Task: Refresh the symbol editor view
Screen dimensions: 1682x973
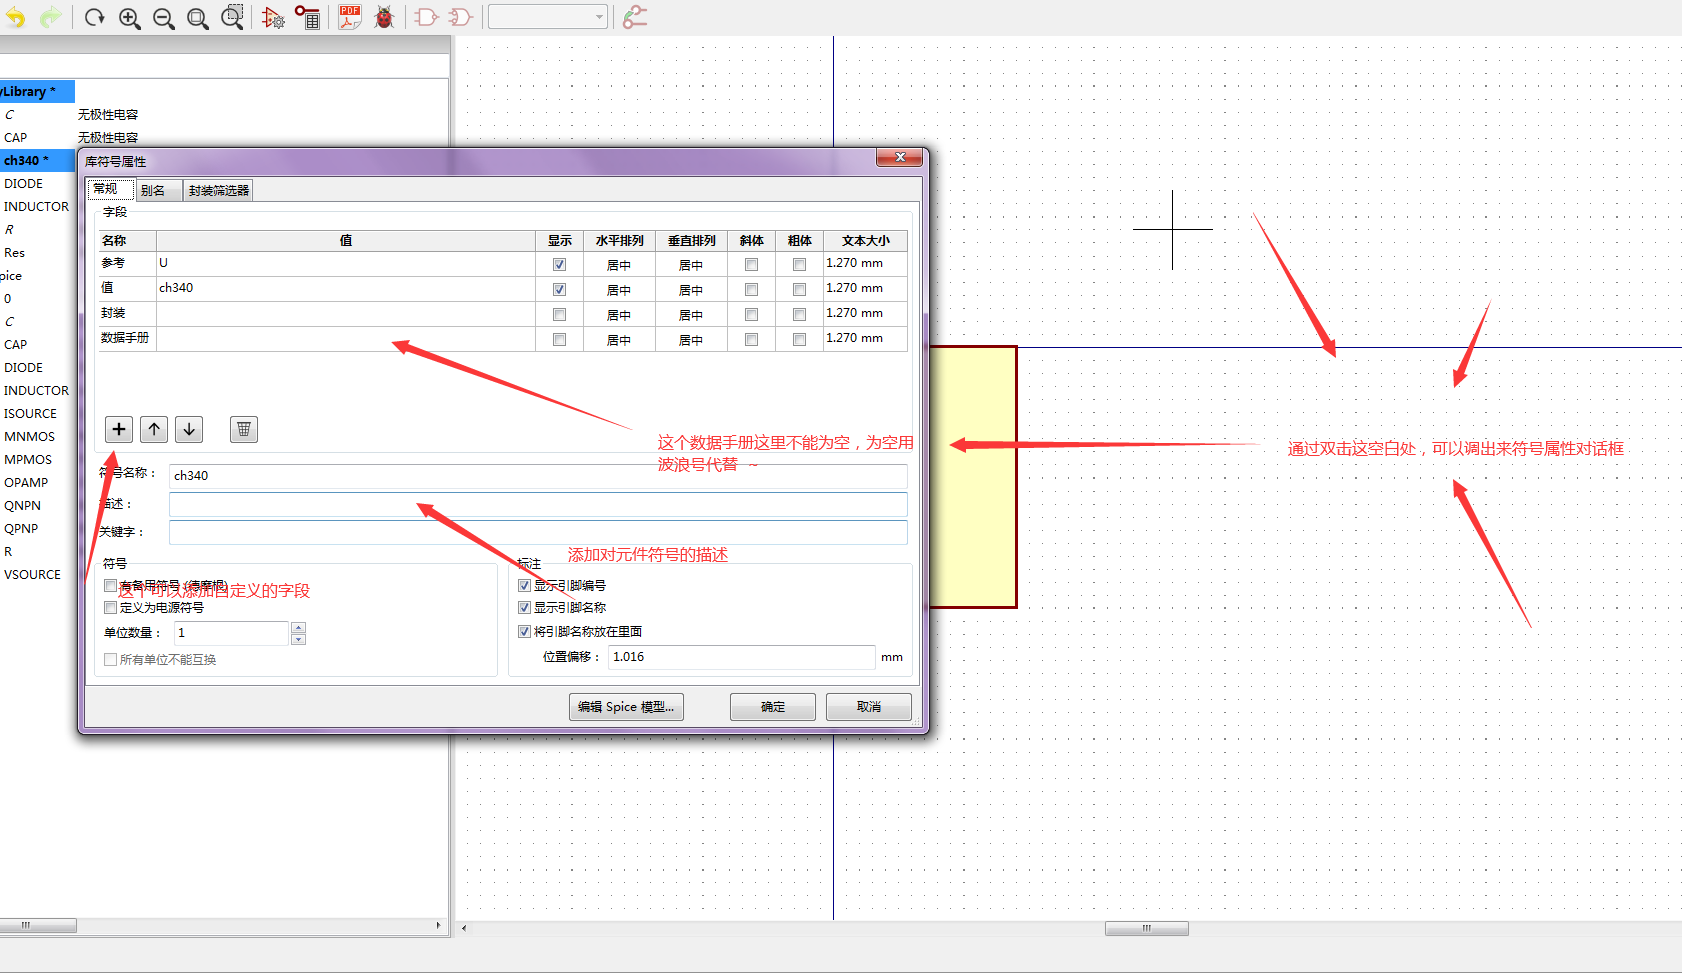Action: [95, 17]
